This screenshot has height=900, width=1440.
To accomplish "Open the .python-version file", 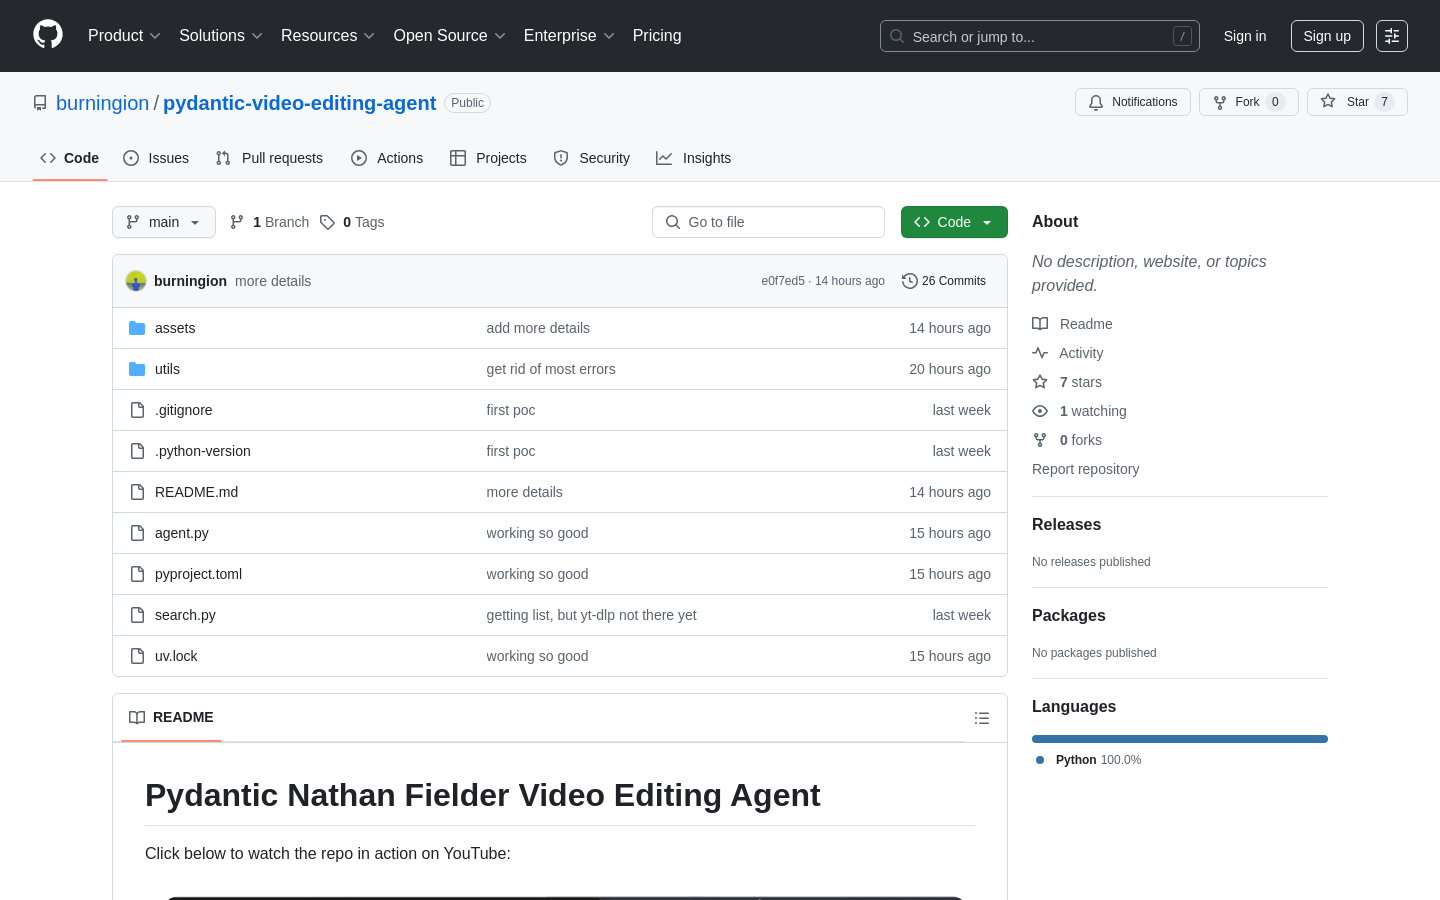I will [203, 451].
